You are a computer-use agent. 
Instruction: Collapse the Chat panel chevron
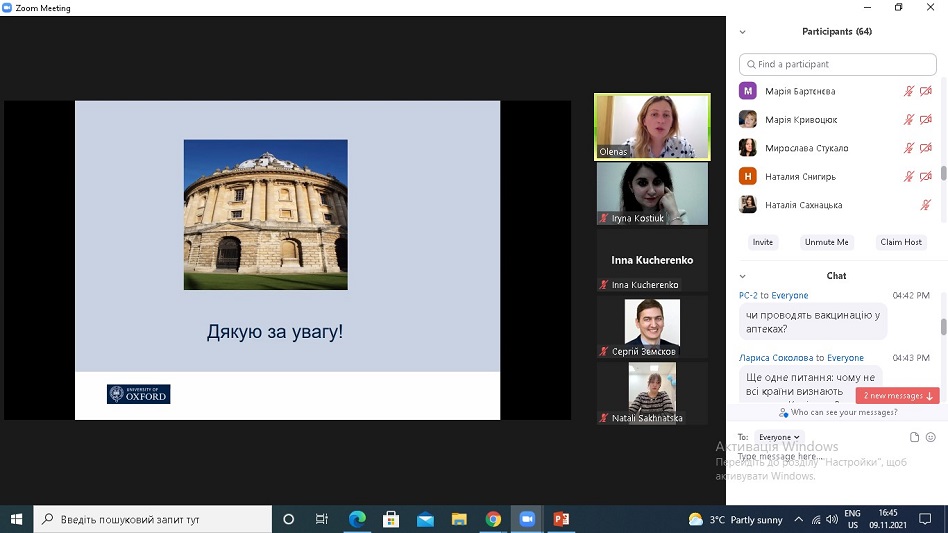742,276
